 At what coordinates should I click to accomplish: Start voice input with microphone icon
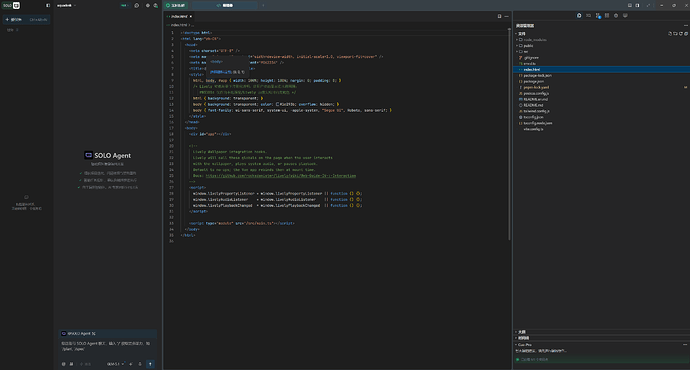pos(140,364)
